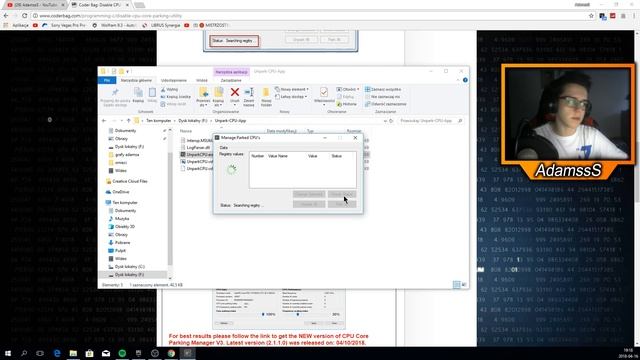Image resolution: width=640 pixels, height=360 pixels.
Task: Open Aplikacje bookmarks shortcut
Action: click(x=17, y=25)
